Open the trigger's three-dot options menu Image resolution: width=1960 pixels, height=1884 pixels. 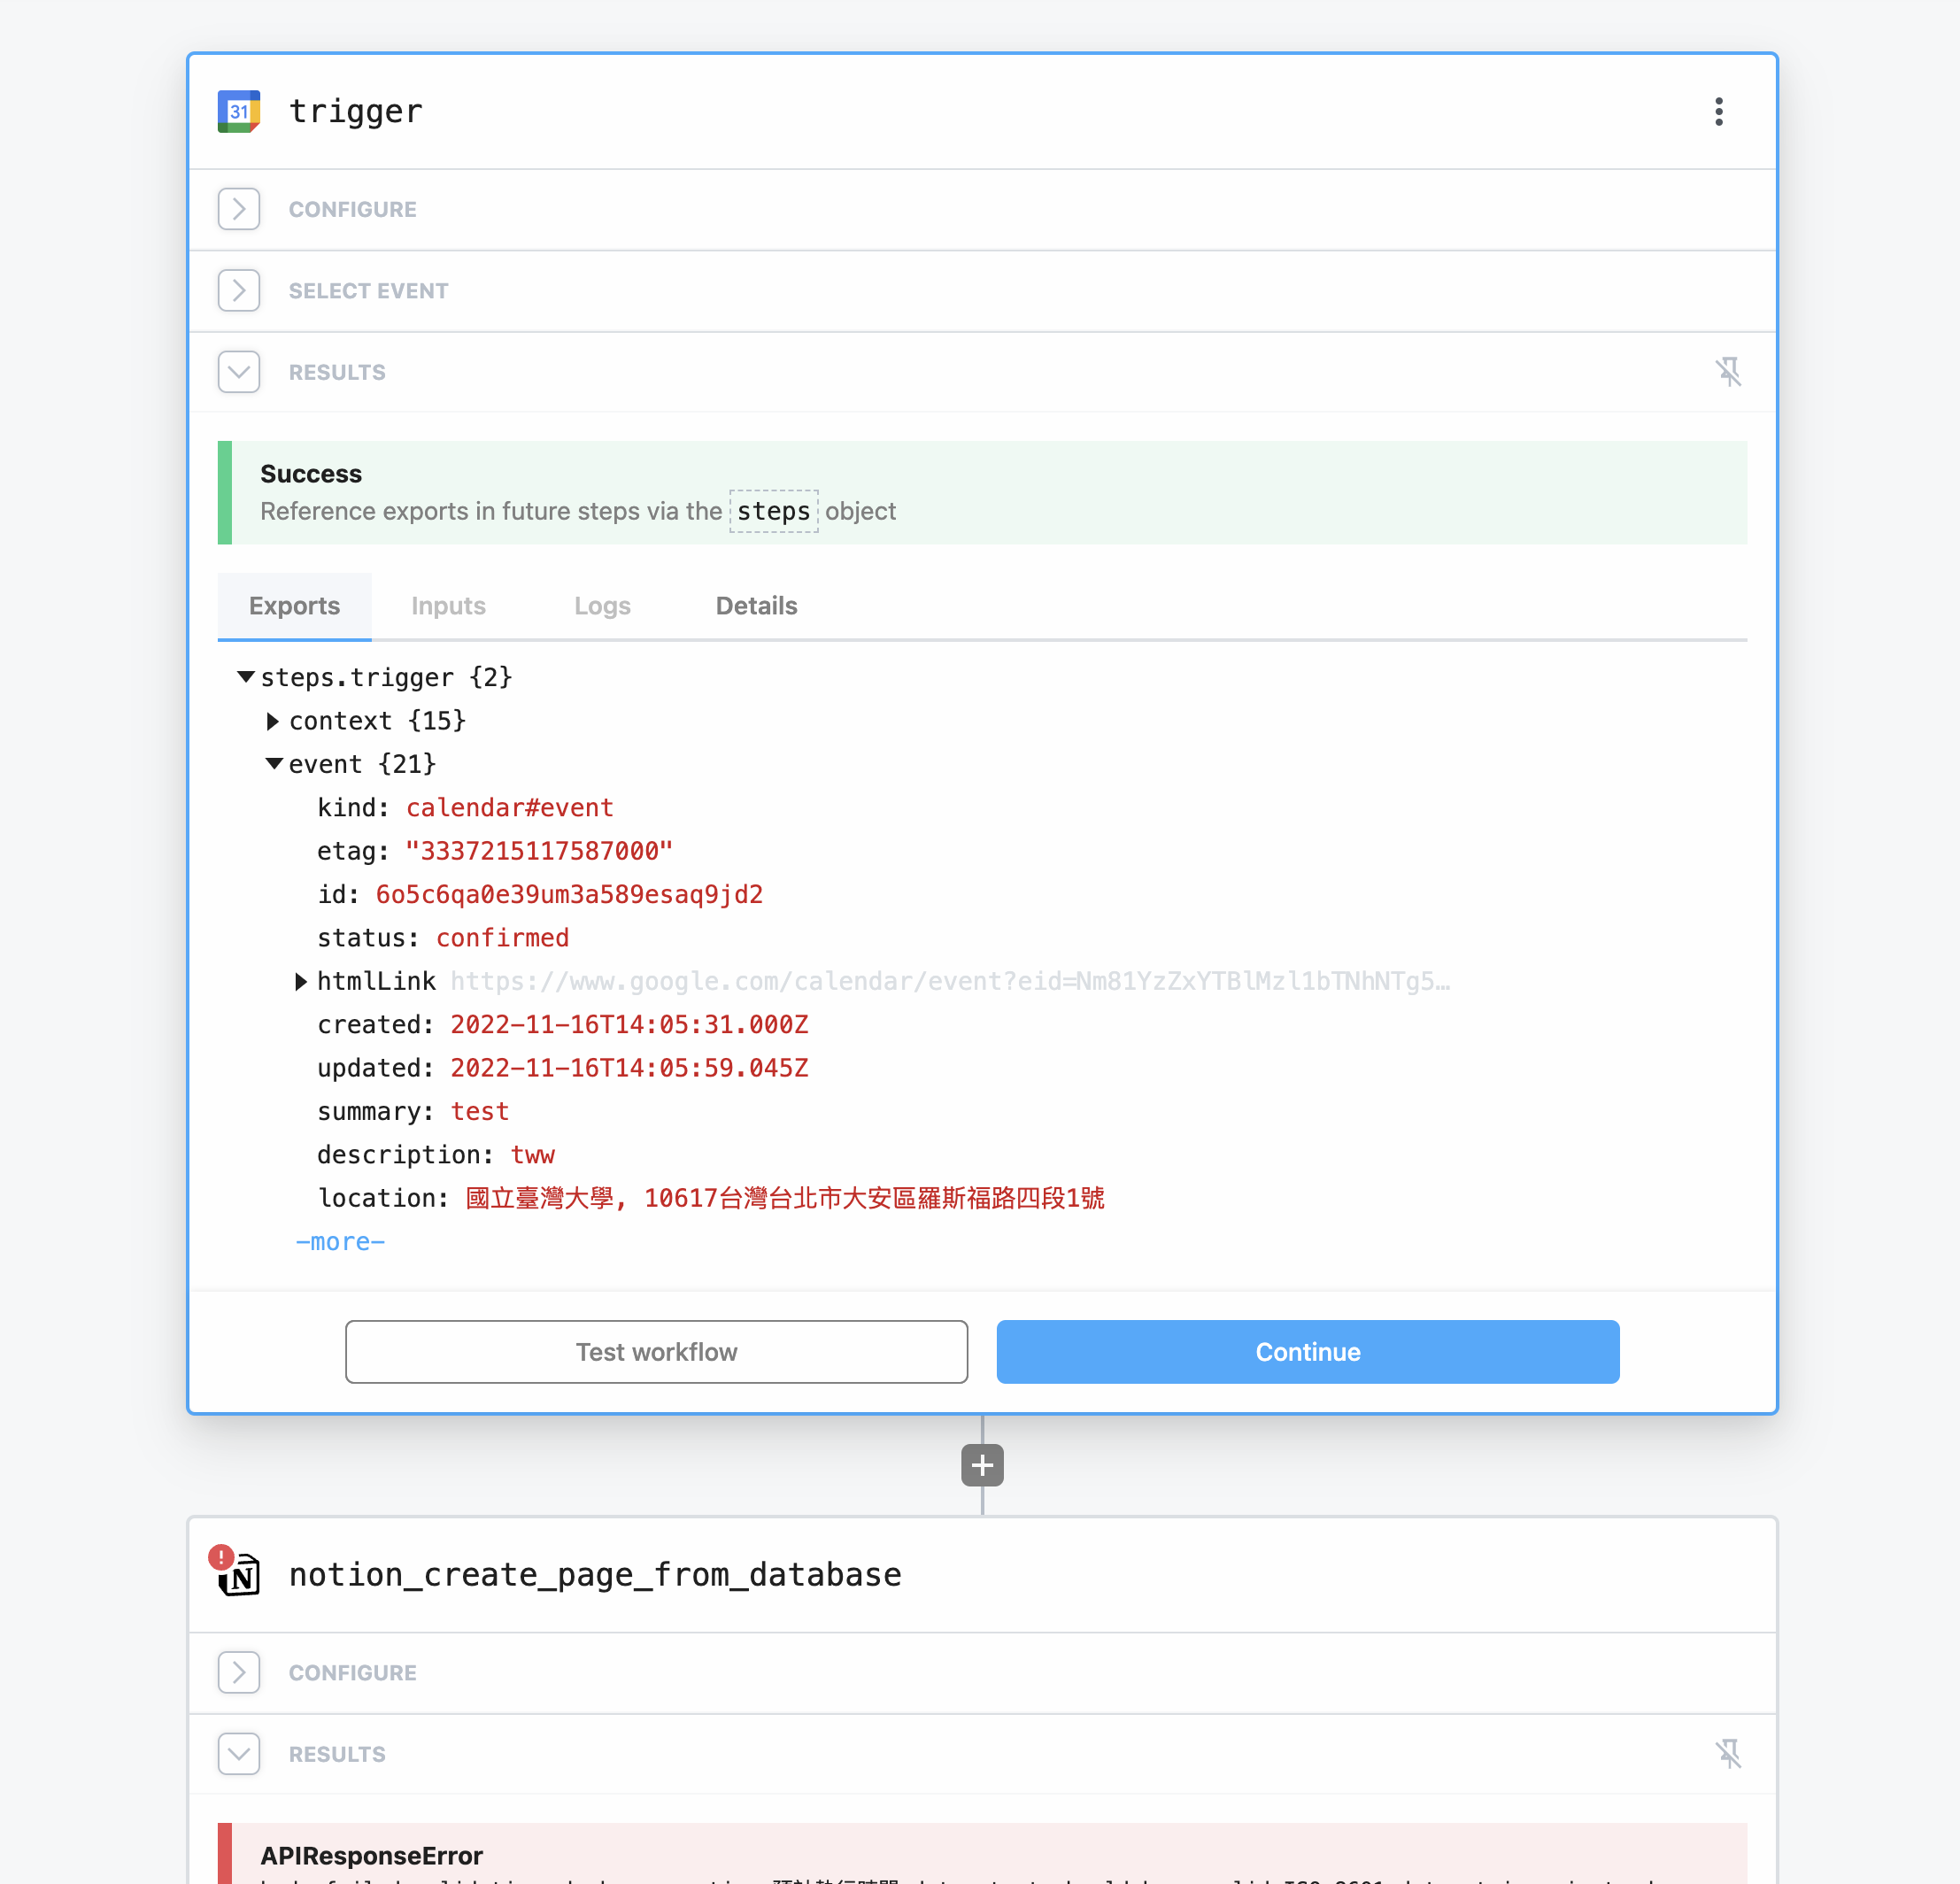1719,111
